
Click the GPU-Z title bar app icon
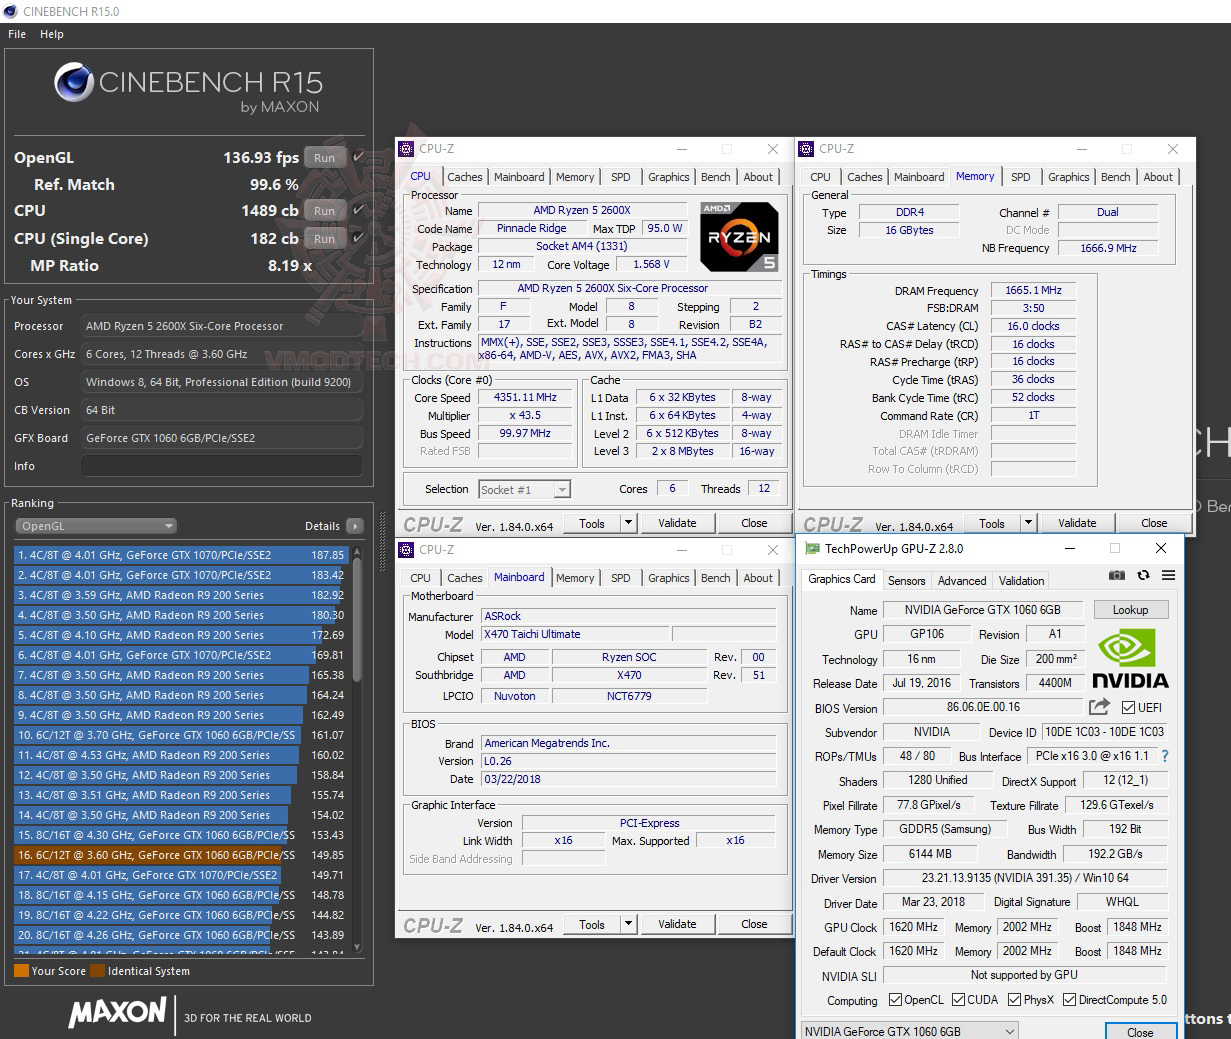[813, 549]
